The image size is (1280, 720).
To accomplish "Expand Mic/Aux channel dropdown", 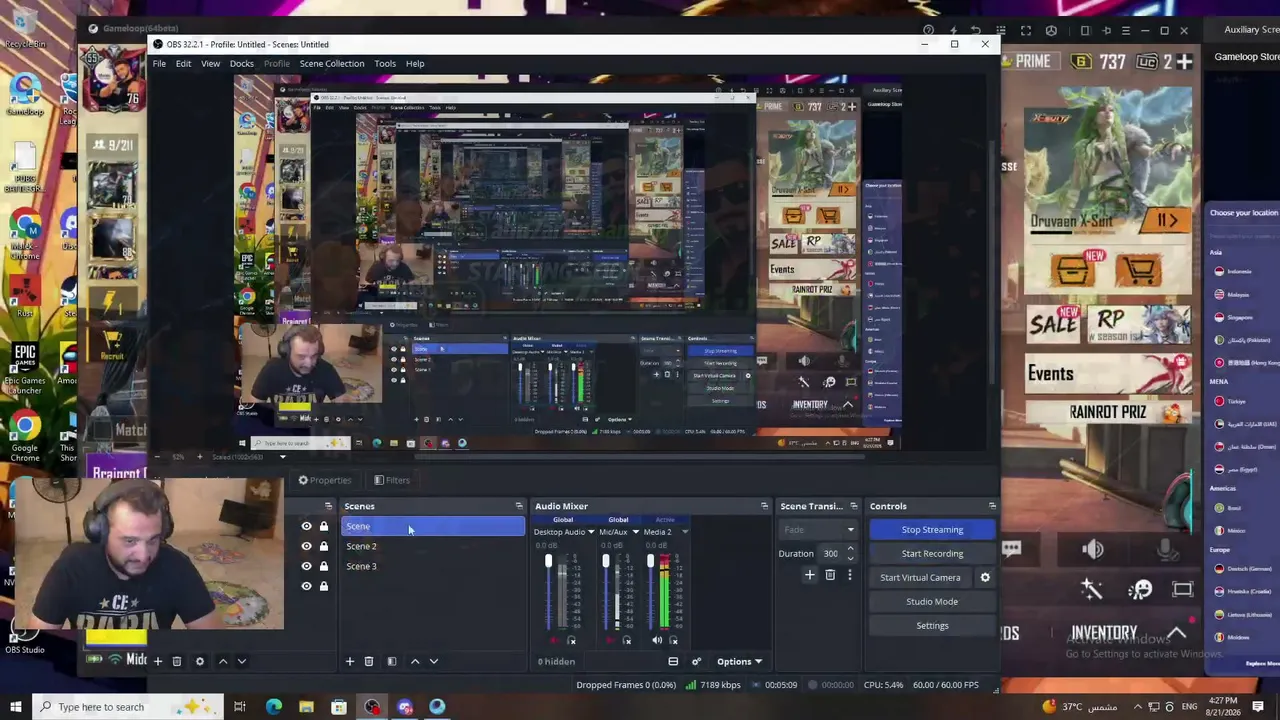I will (635, 533).
